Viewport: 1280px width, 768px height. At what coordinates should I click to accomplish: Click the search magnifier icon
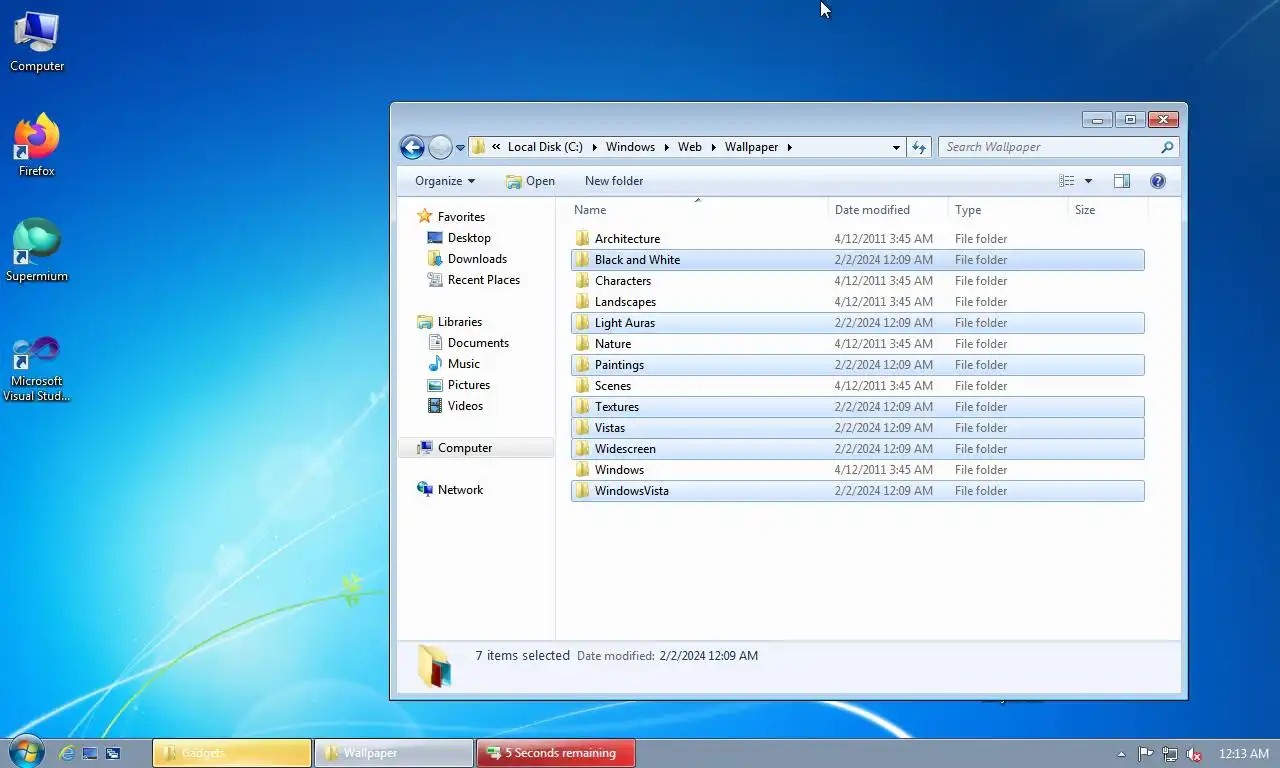(x=1167, y=147)
